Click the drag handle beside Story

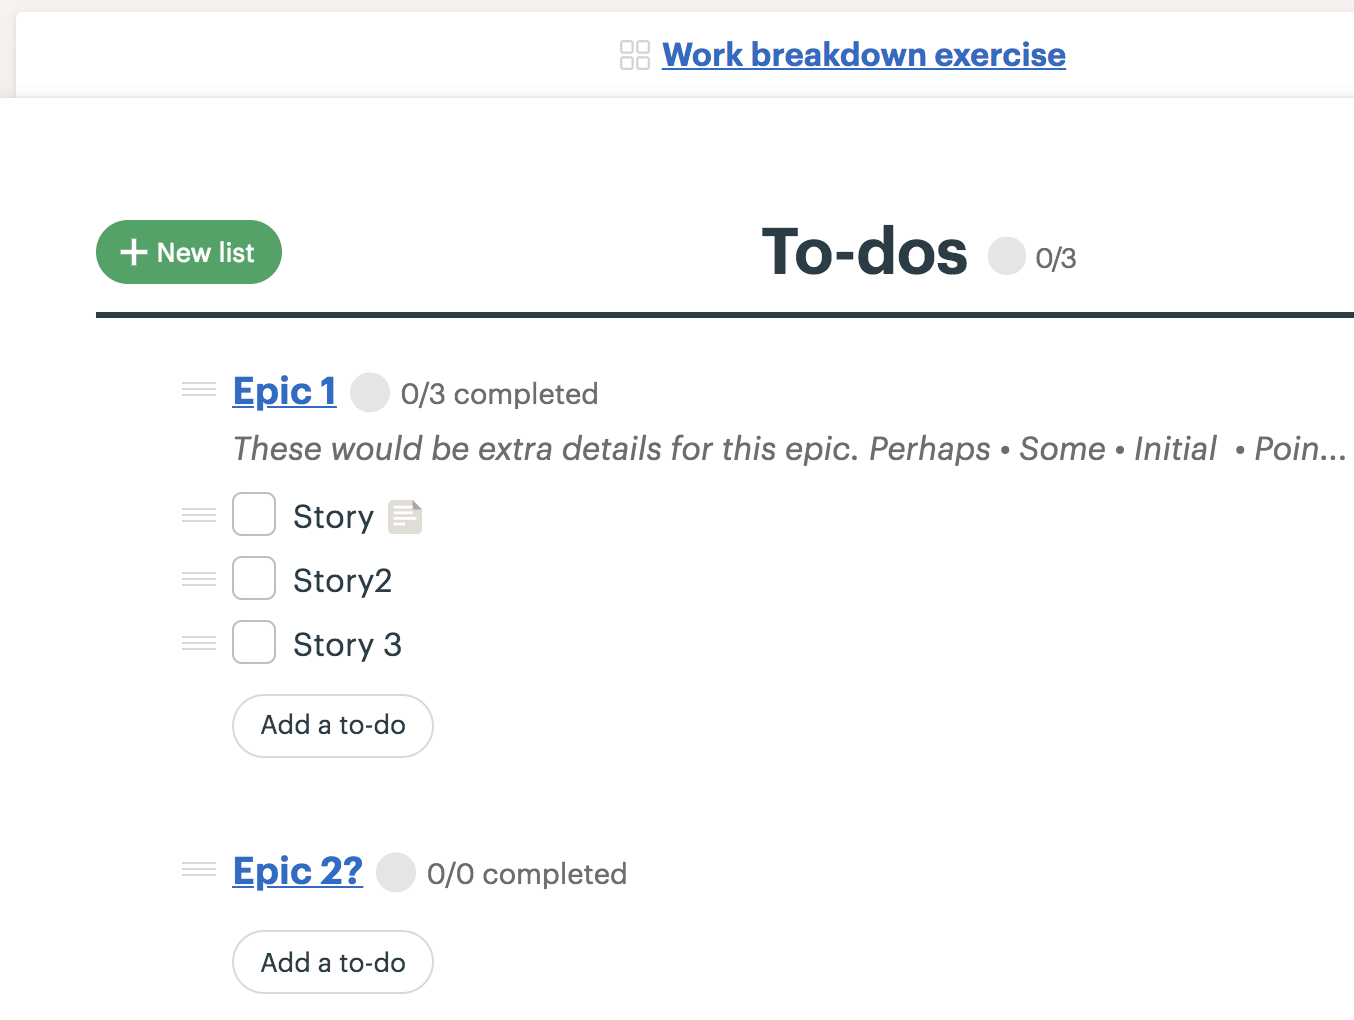tap(198, 514)
